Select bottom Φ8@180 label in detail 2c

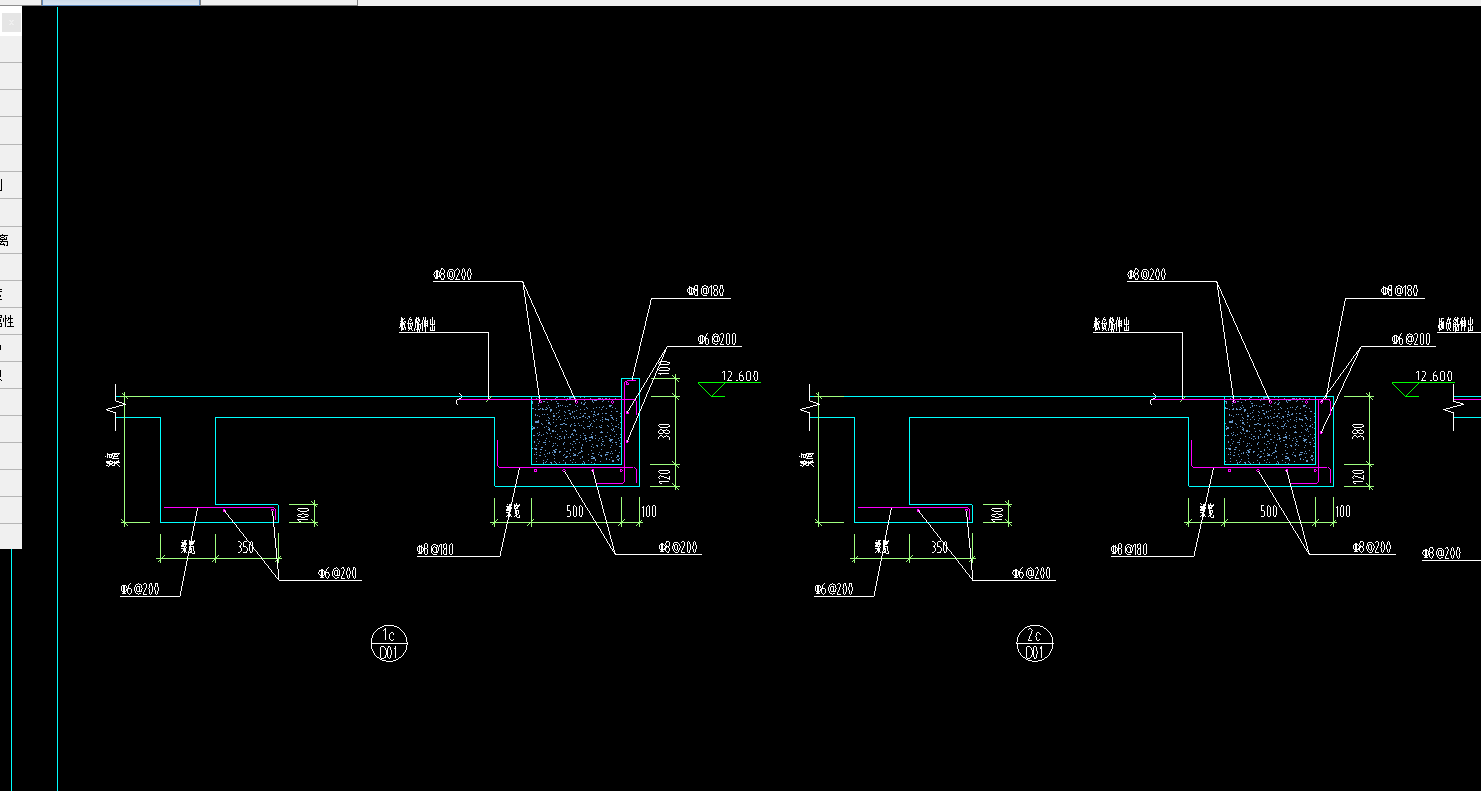coord(1131,550)
